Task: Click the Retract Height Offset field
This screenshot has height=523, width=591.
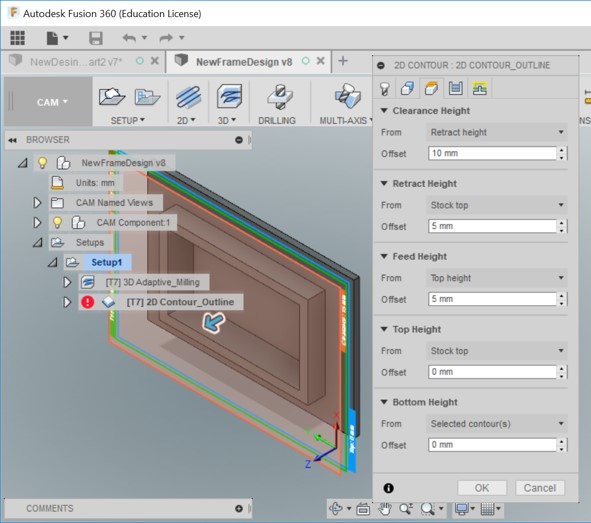Action: (x=492, y=226)
